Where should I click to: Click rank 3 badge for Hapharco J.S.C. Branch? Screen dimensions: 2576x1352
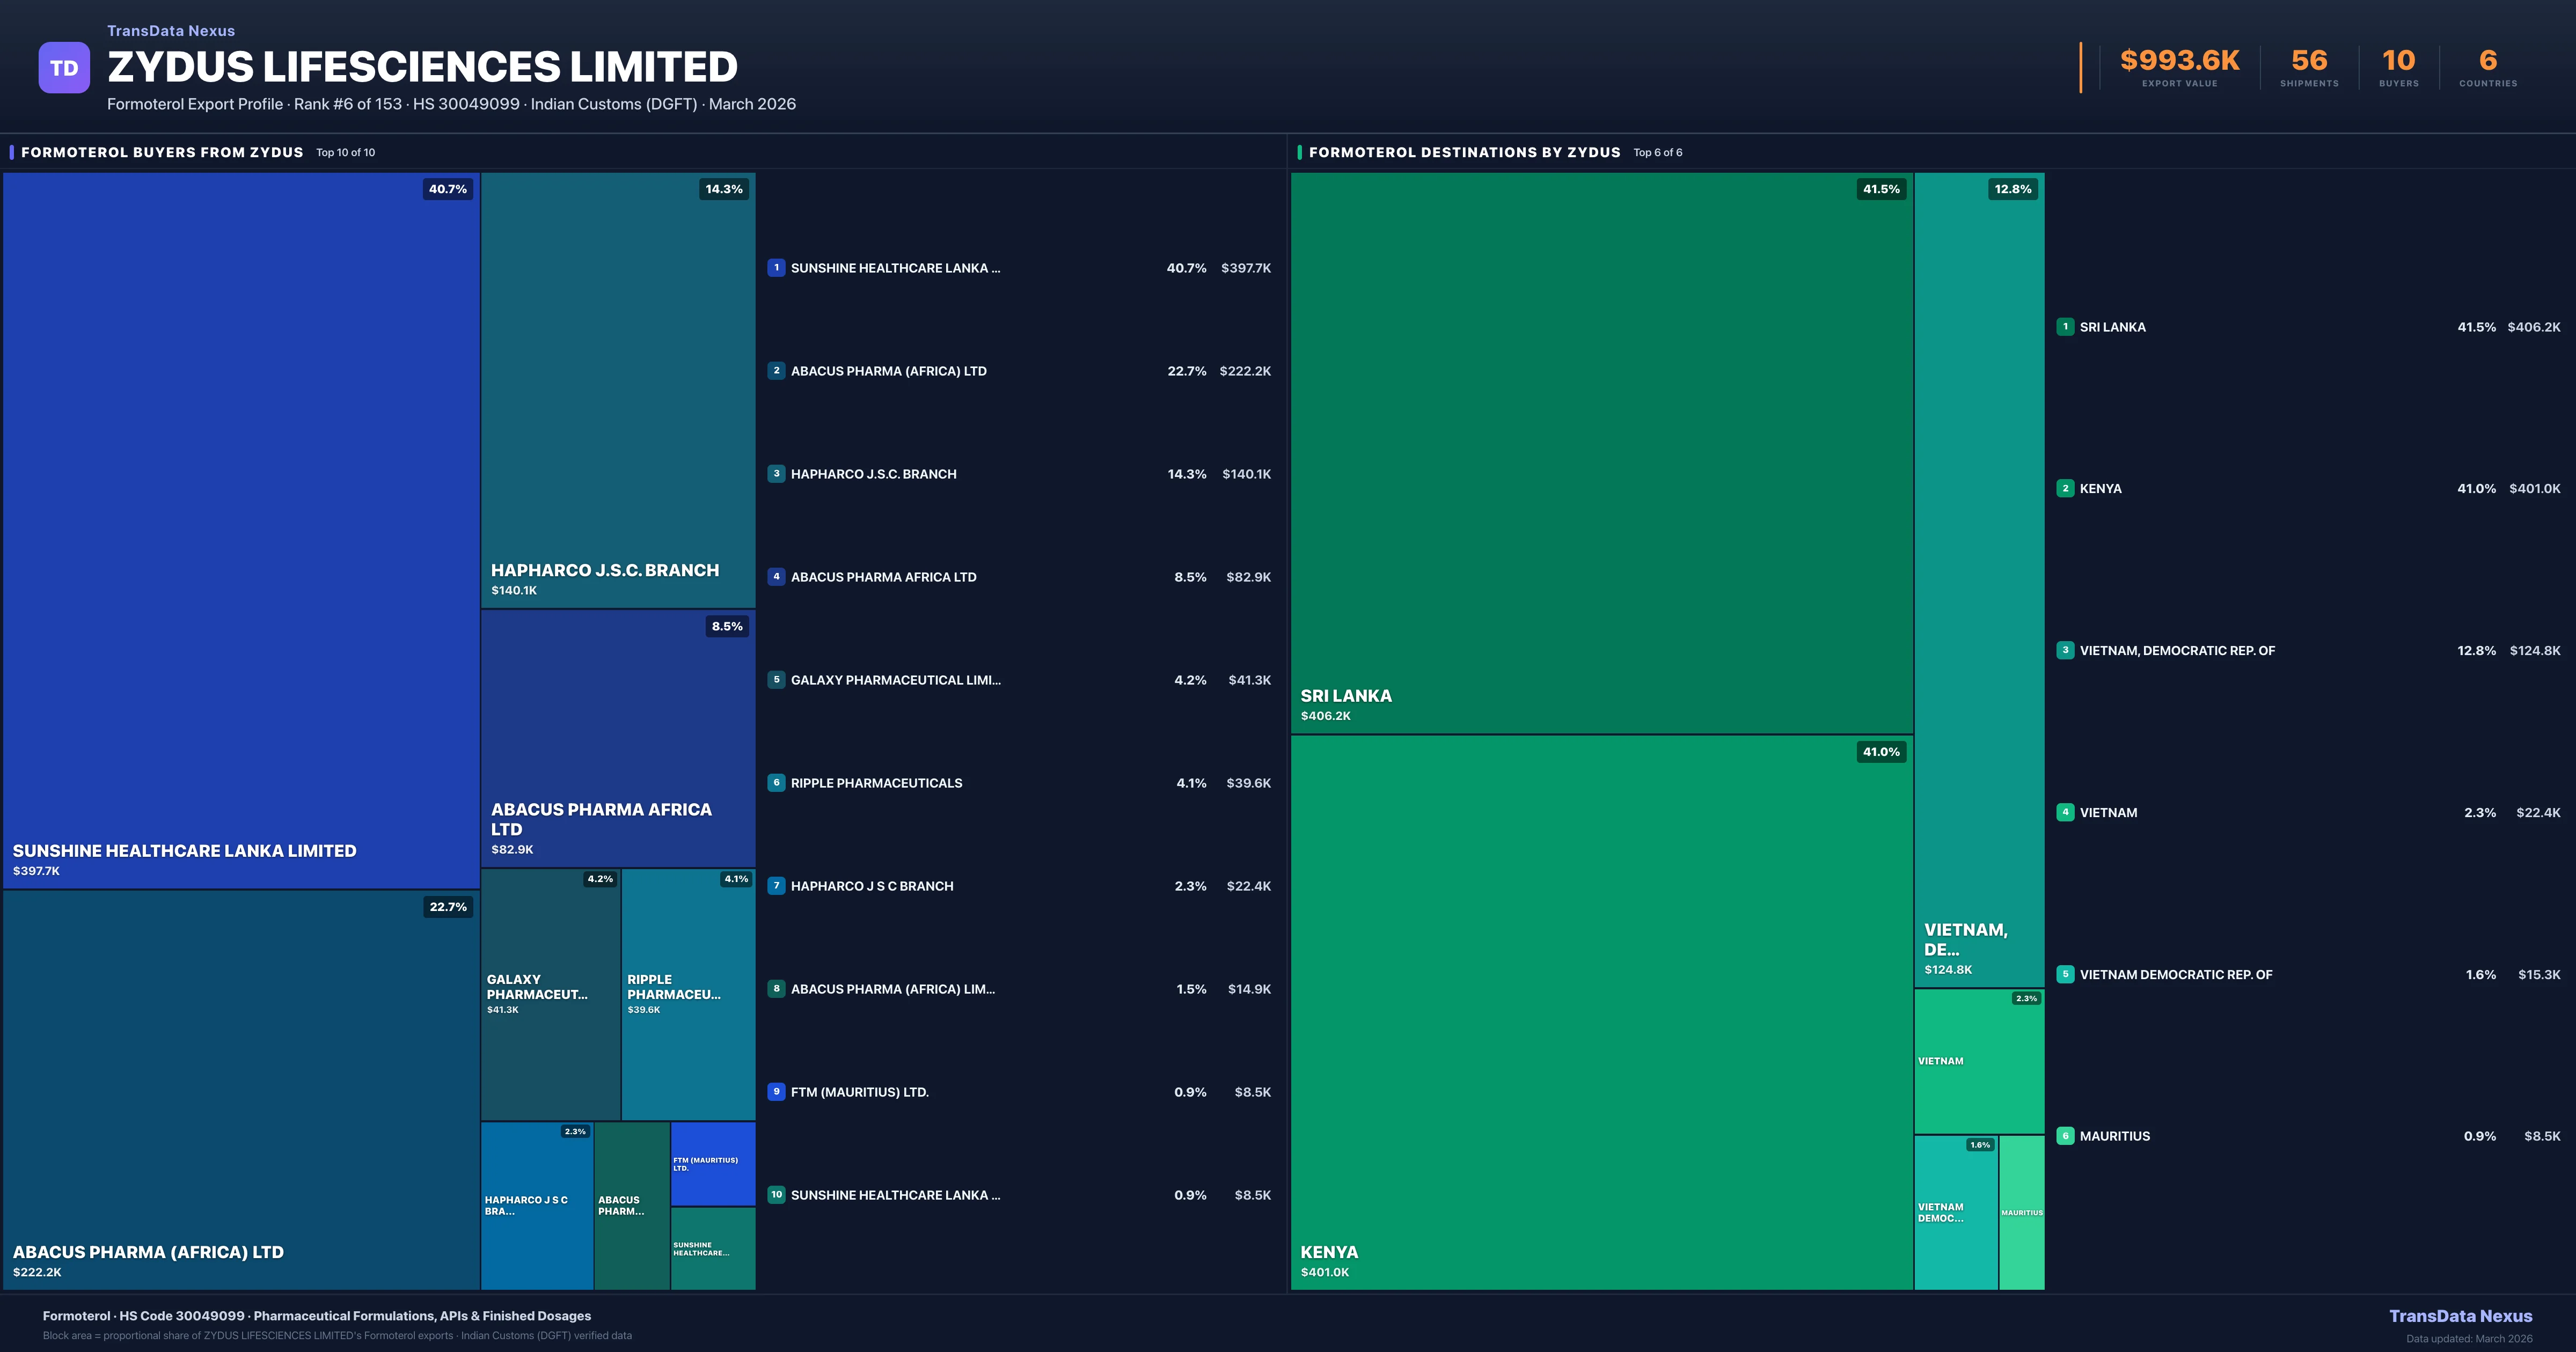[776, 474]
